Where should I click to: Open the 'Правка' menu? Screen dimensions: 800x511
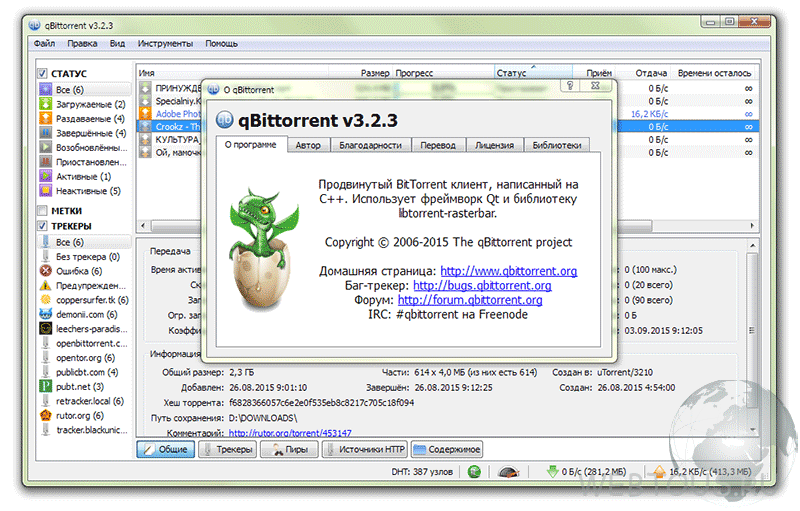coord(82,43)
